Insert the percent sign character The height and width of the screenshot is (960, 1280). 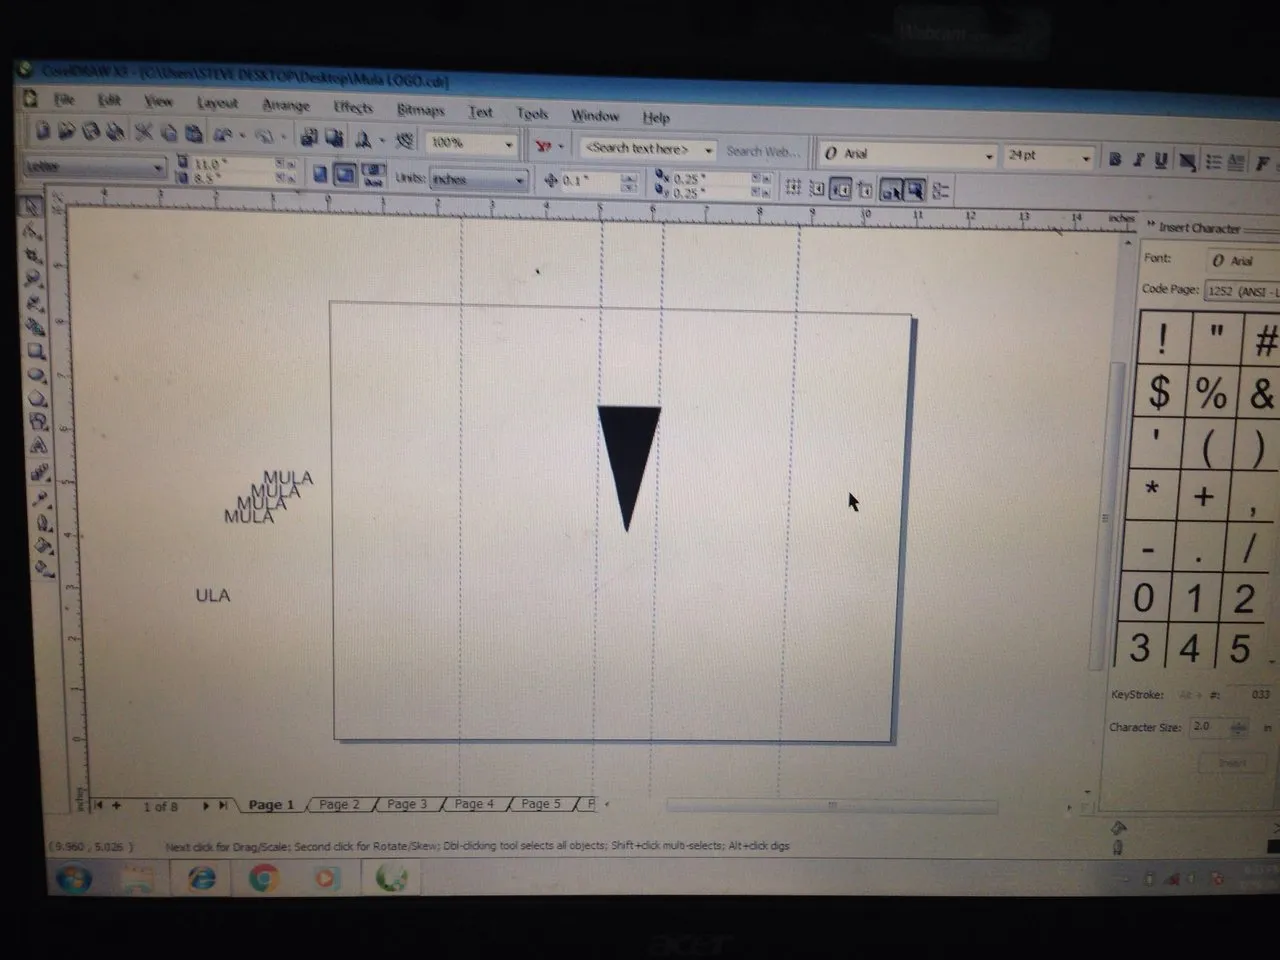pyautogui.click(x=1211, y=393)
